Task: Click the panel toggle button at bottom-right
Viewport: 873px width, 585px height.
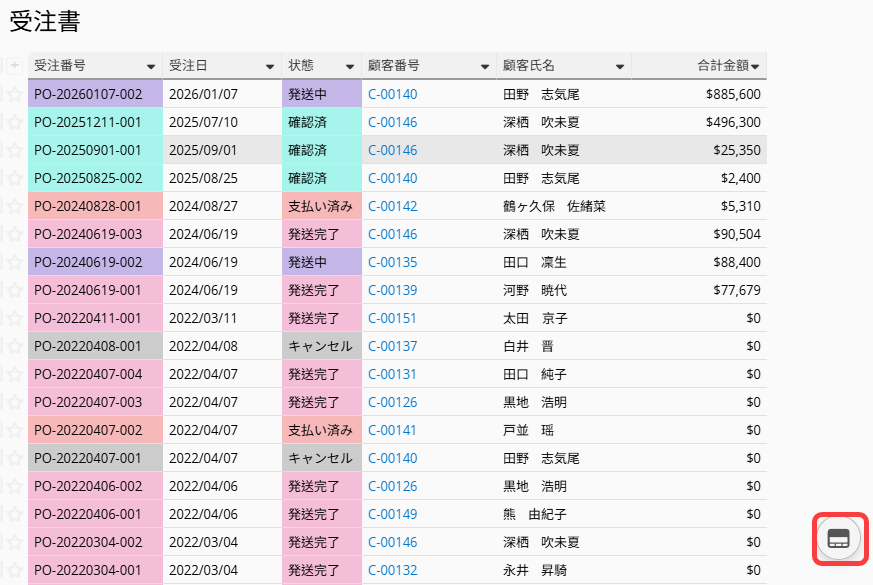Action: click(x=839, y=539)
